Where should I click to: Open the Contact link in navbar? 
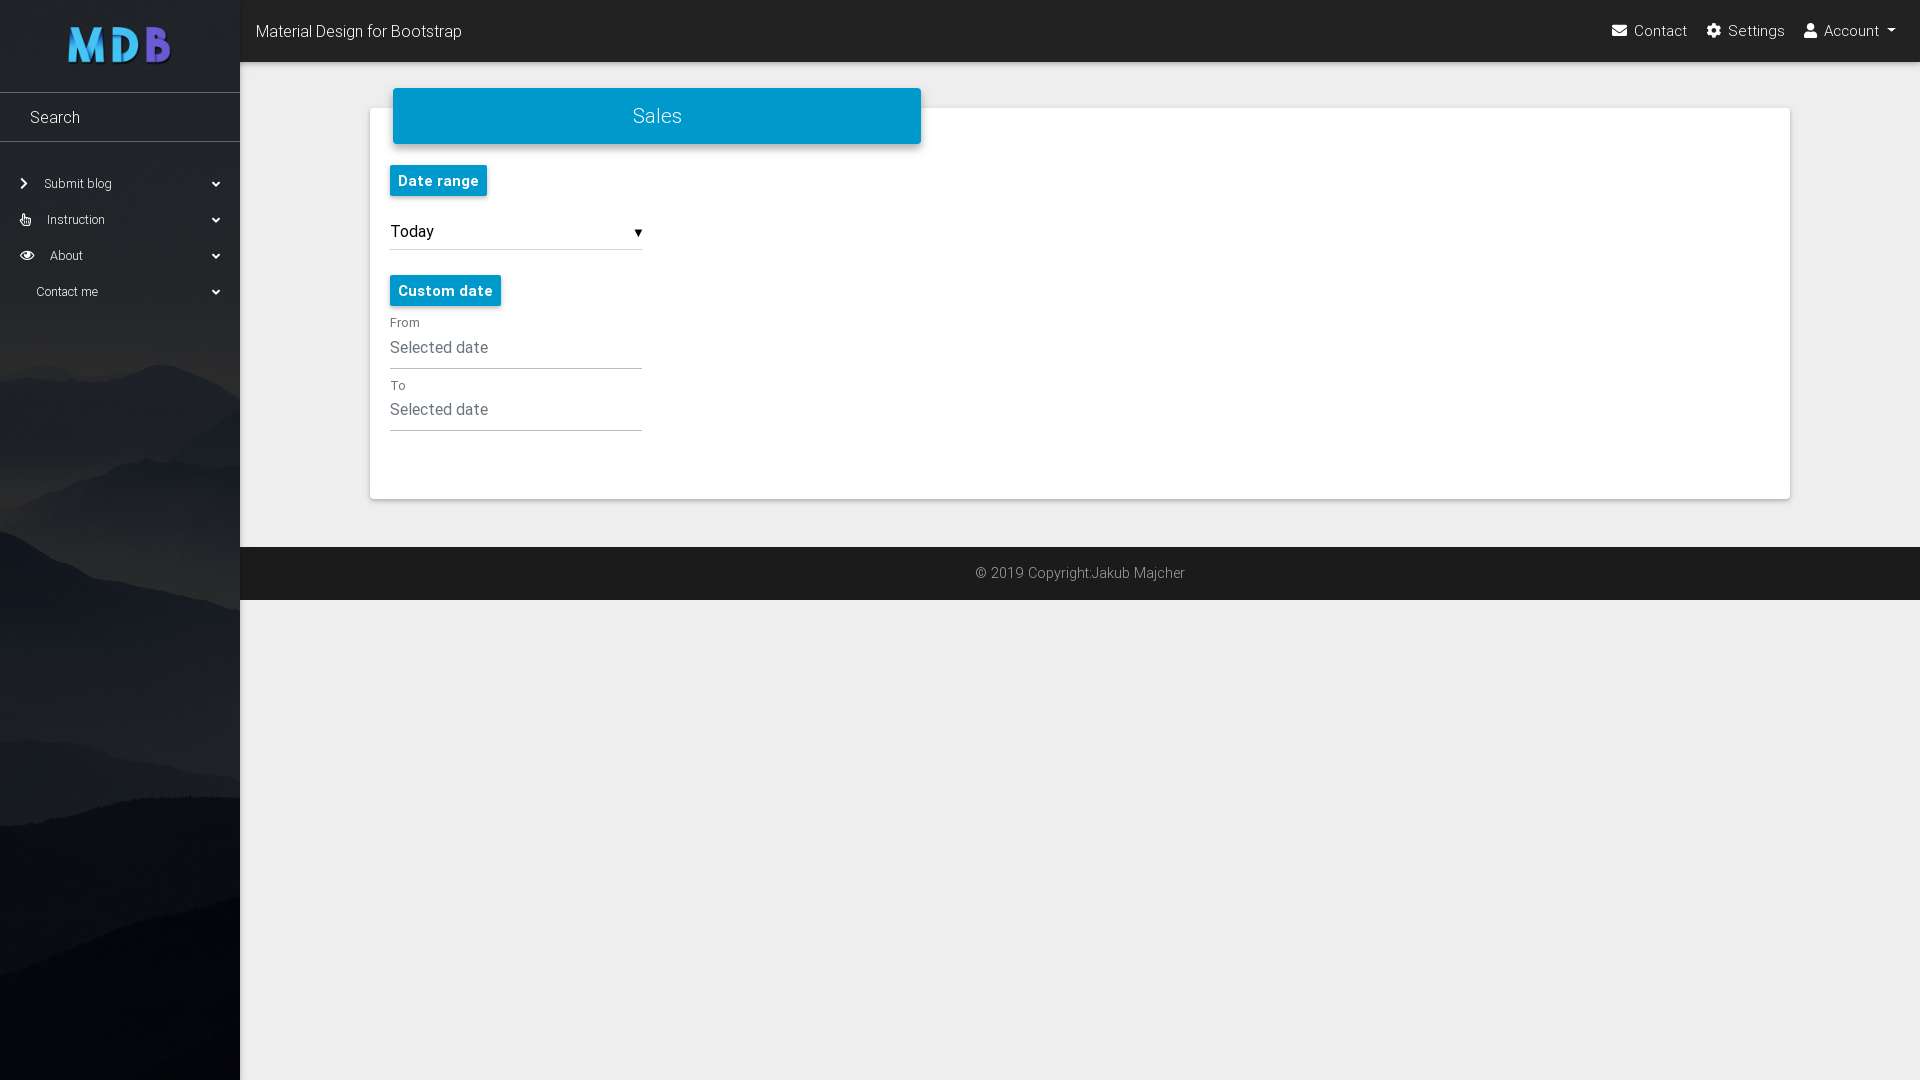pos(1649,31)
